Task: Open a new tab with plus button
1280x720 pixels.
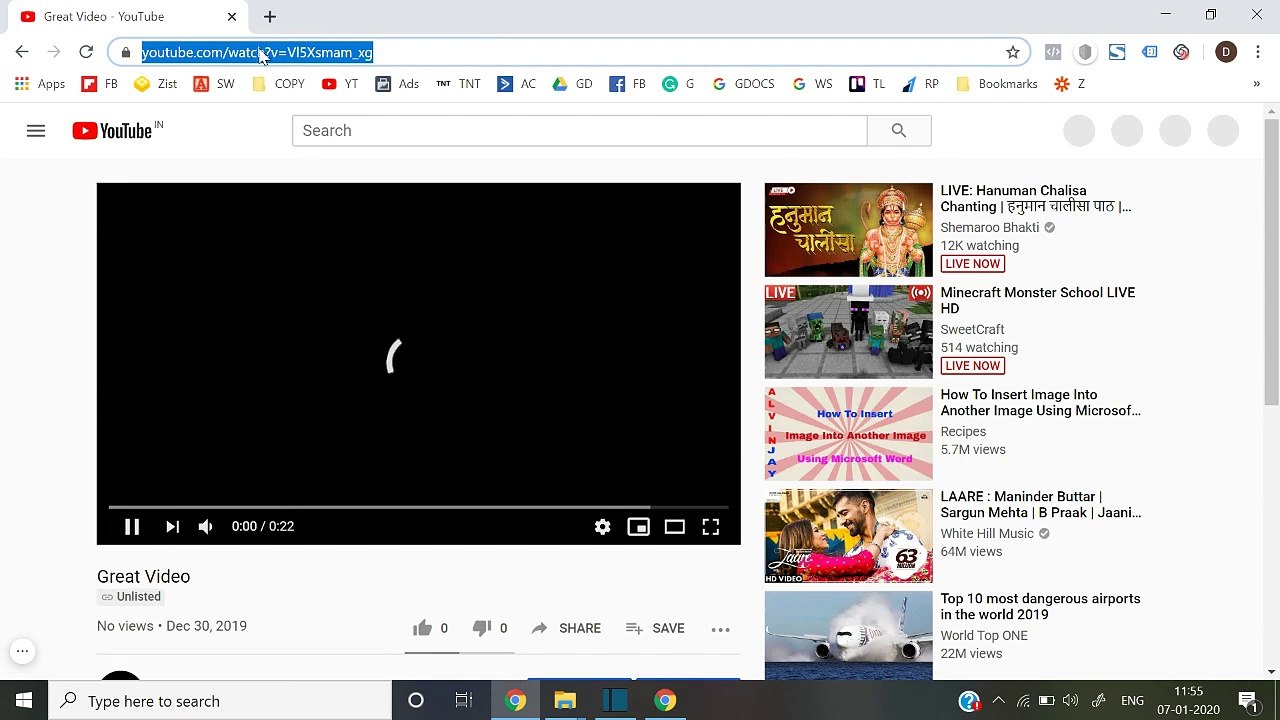Action: pos(270,16)
